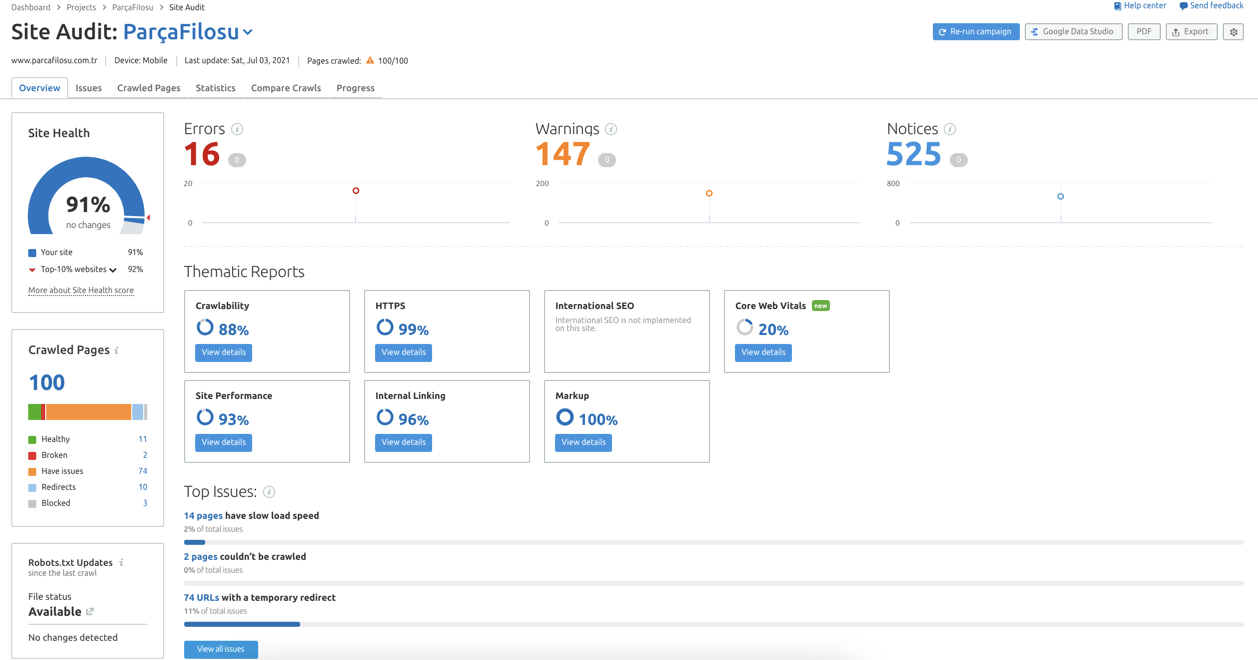The width and height of the screenshot is (1258, 660).
Task: Click the Healthy pages count 11
Action: 143,439
